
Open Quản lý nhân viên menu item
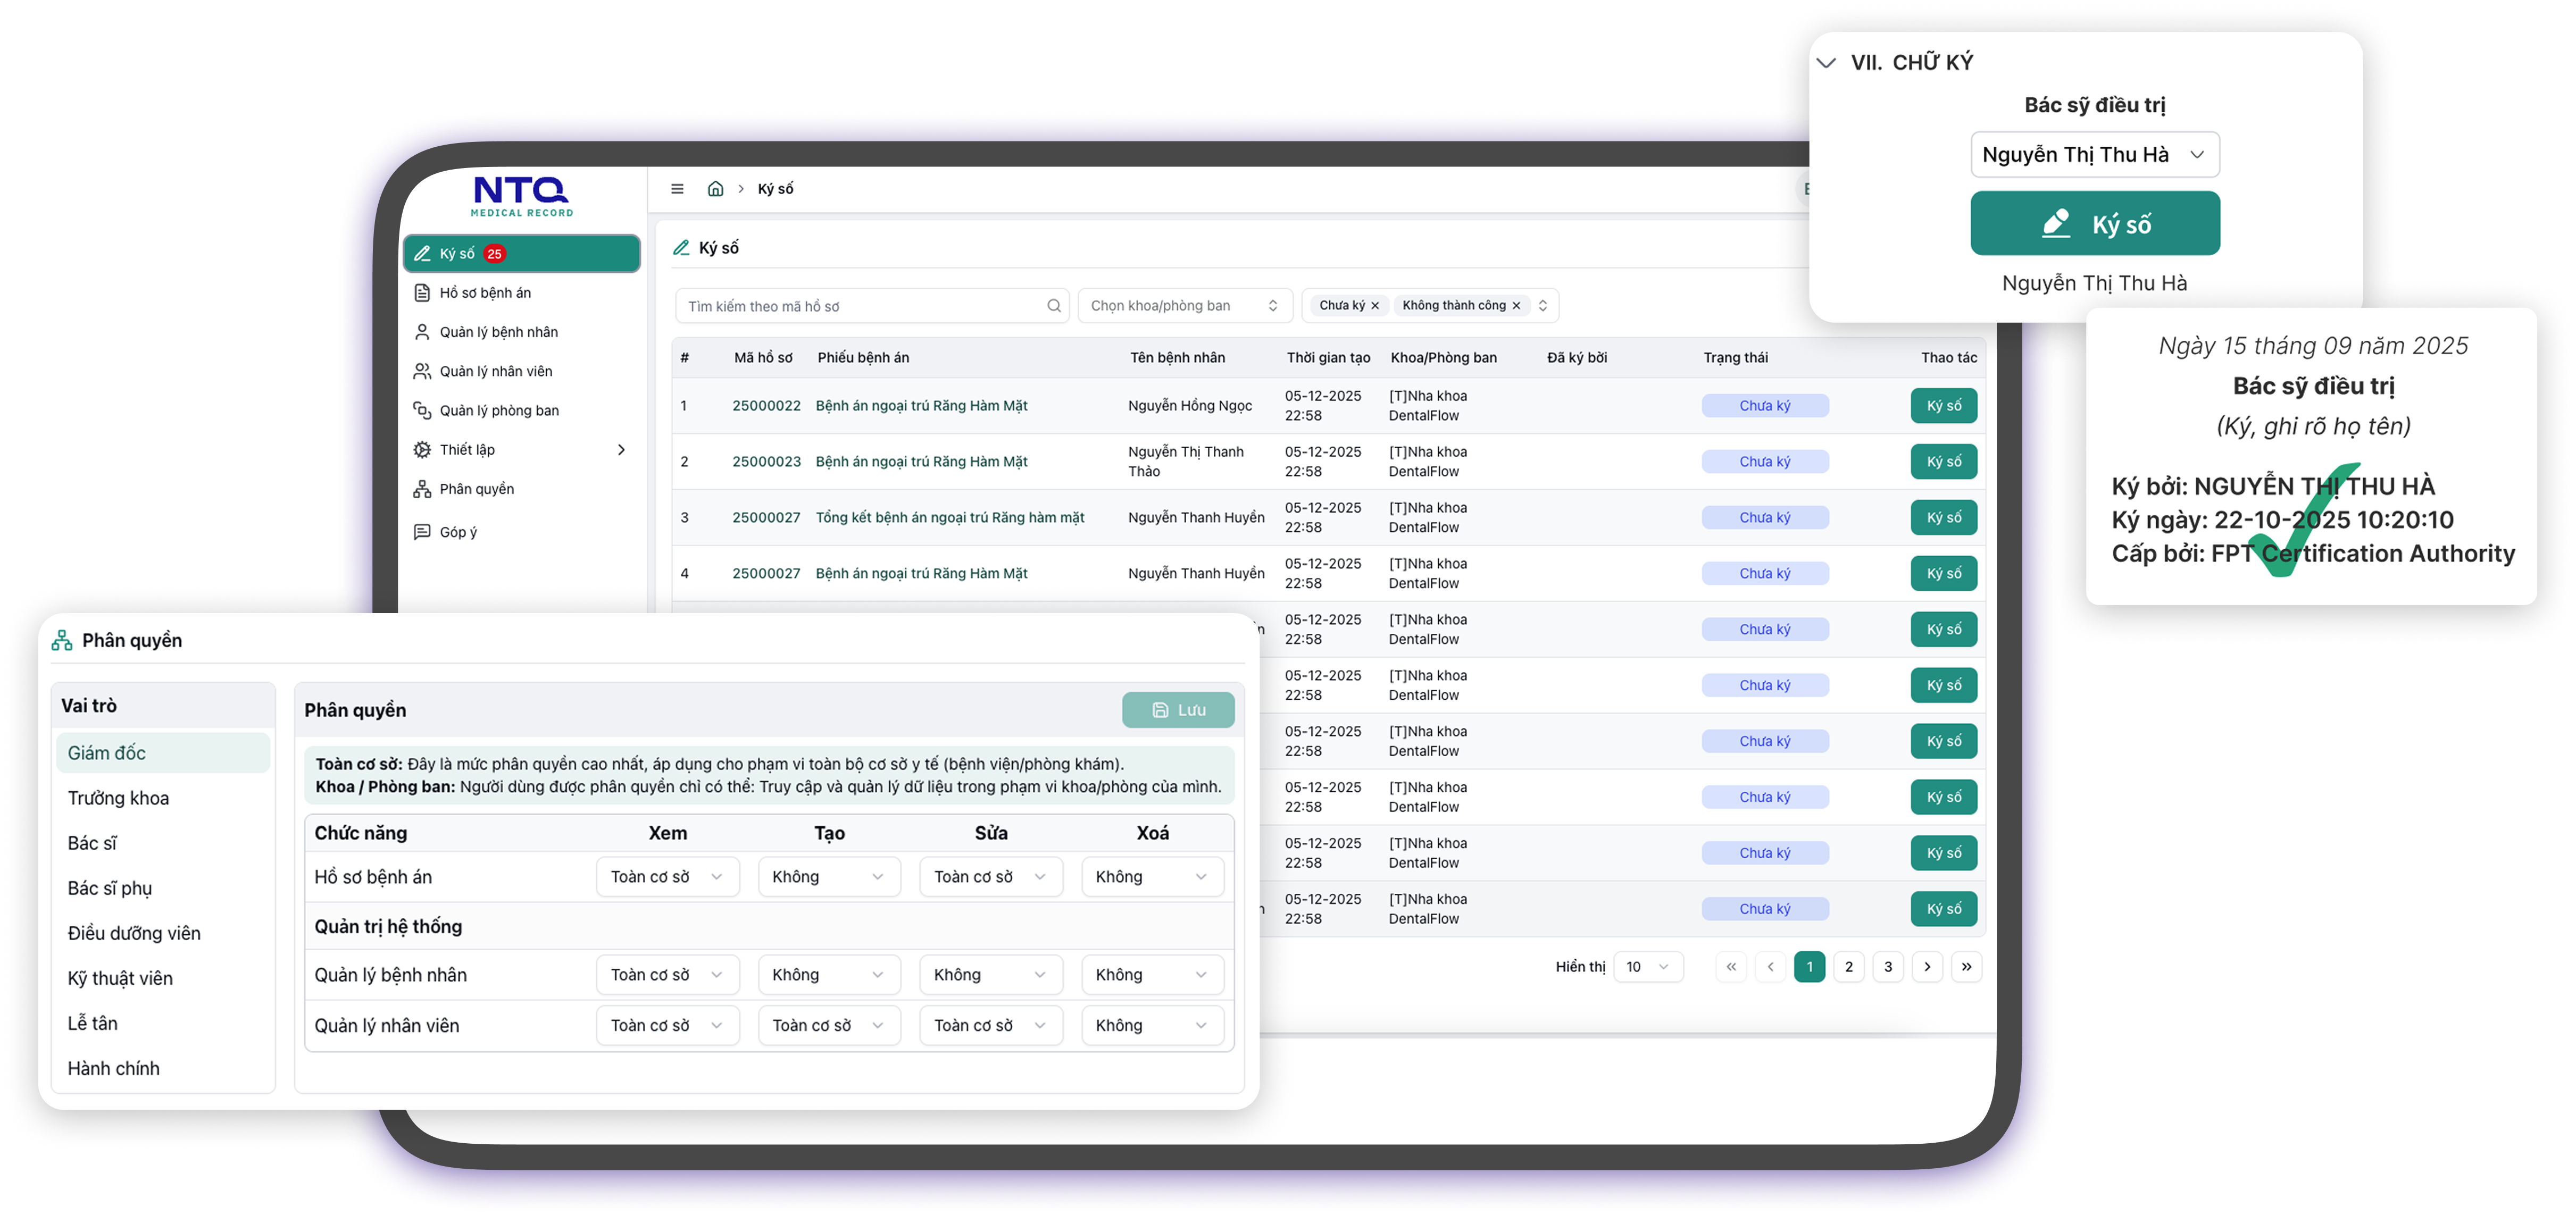point(496,371)
